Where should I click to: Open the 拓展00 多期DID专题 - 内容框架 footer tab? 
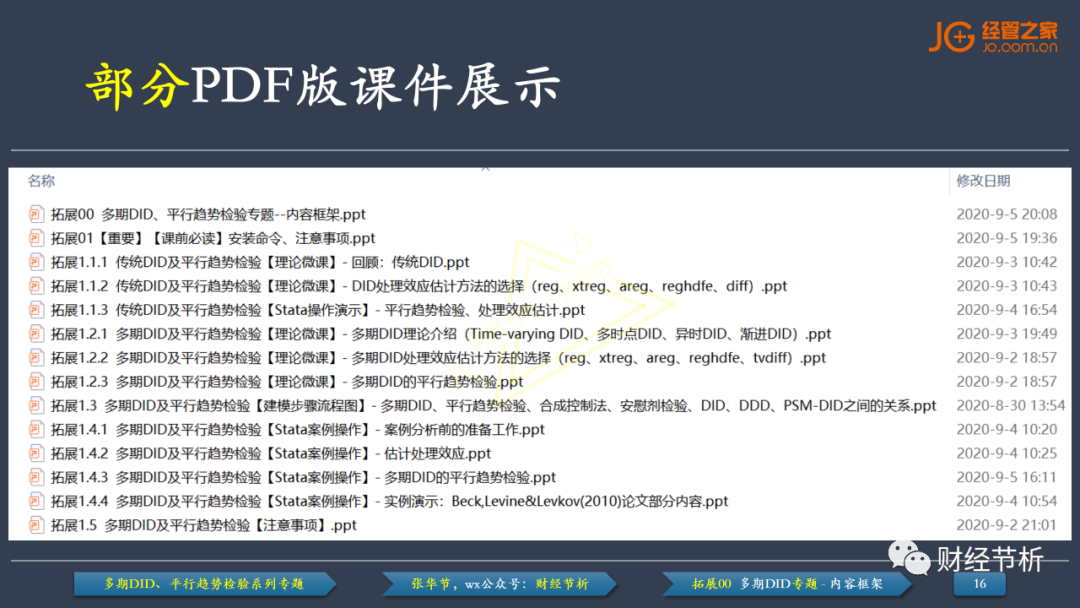tap(787, 583)
